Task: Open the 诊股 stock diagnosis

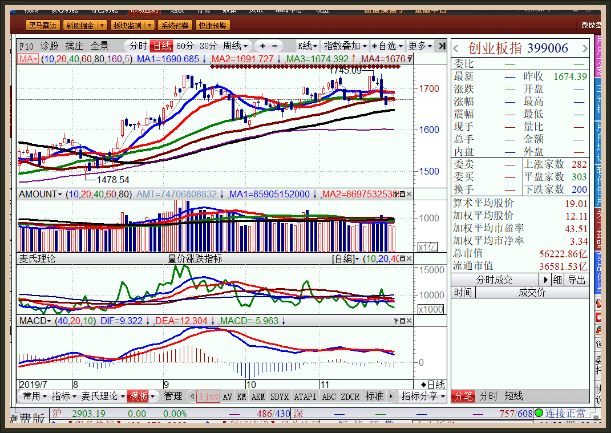Action: tap(50, 46)
